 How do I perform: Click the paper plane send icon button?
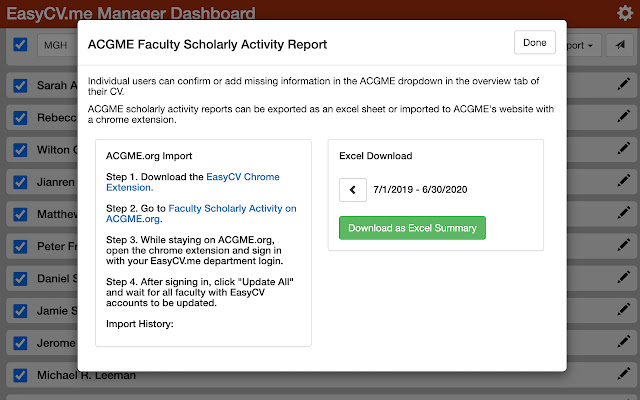[620, 45]
